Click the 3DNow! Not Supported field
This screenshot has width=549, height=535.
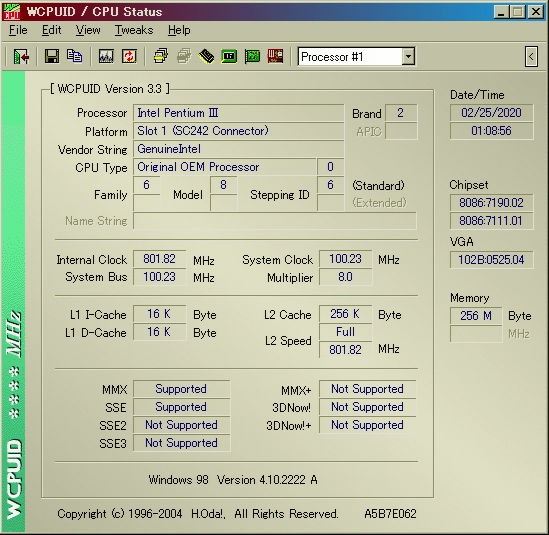click(368, 407)
